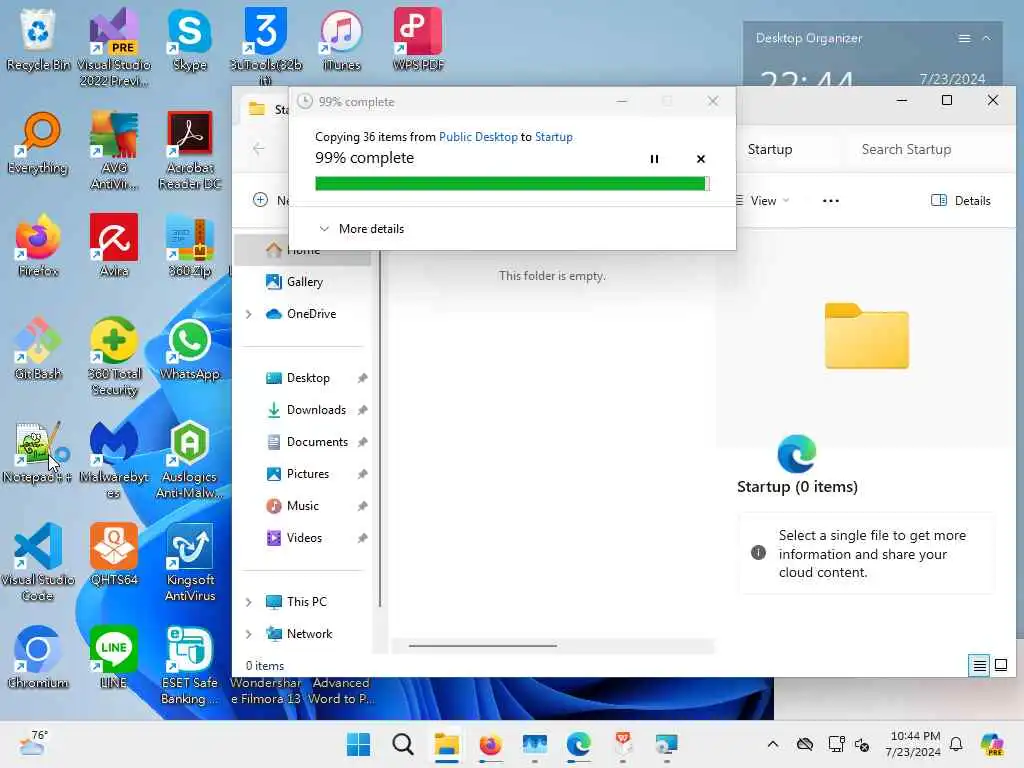This screenshot has width=1024, height=768.
Task: Open the See more (three dots) menu
Action: click(x=831, y=200)
